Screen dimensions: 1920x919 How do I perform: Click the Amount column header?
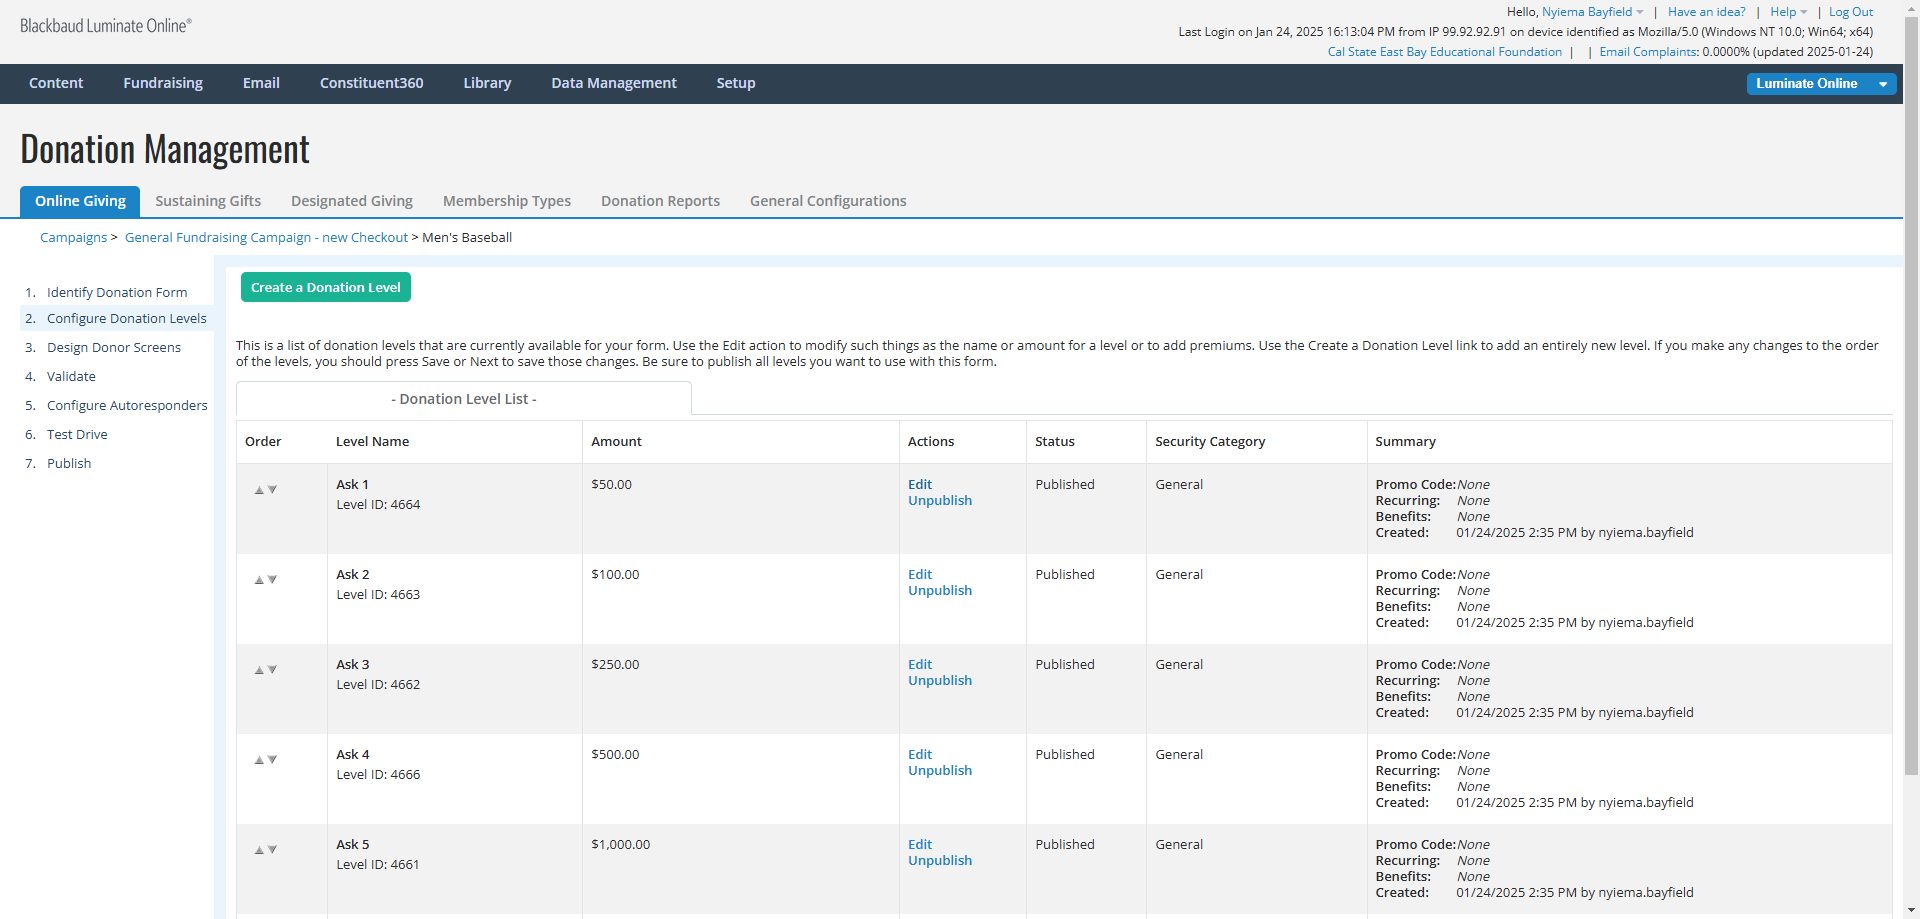616,441
